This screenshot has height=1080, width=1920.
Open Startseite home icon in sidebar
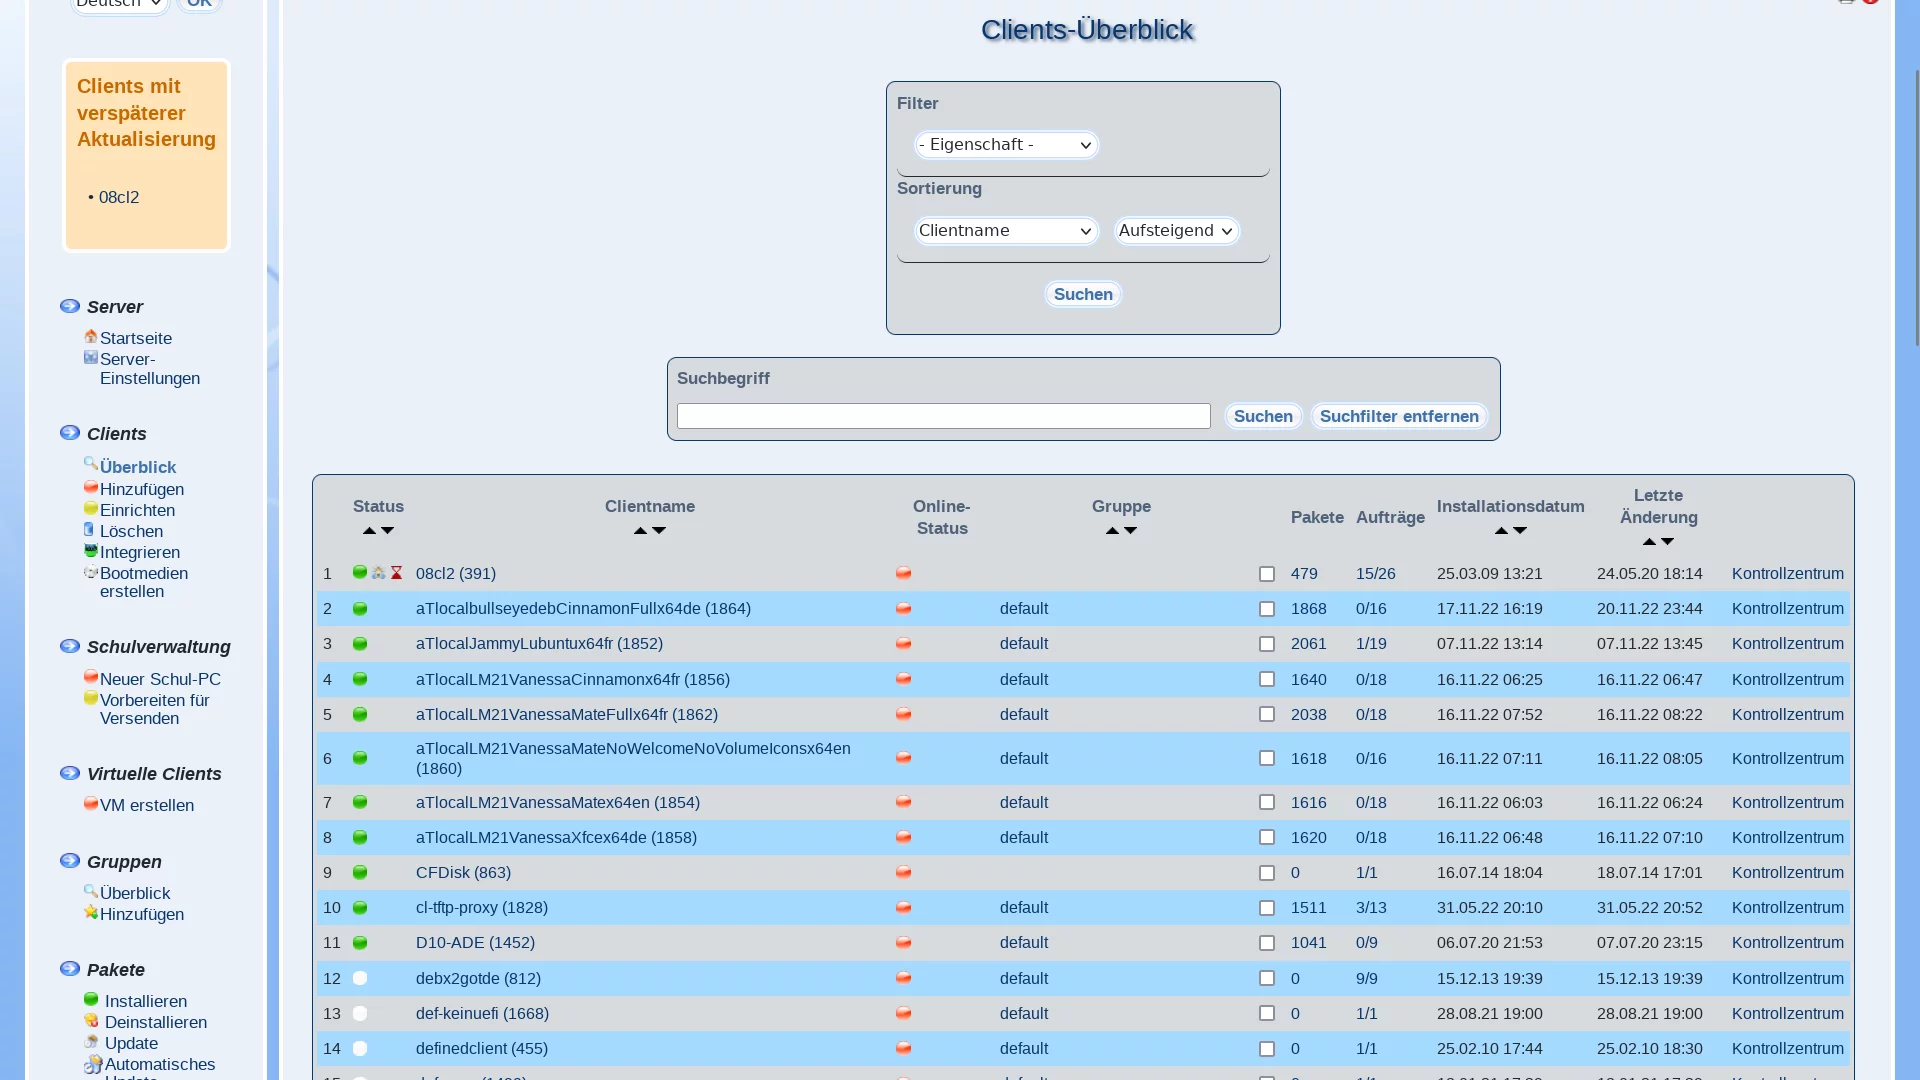[x=91, y=336]
